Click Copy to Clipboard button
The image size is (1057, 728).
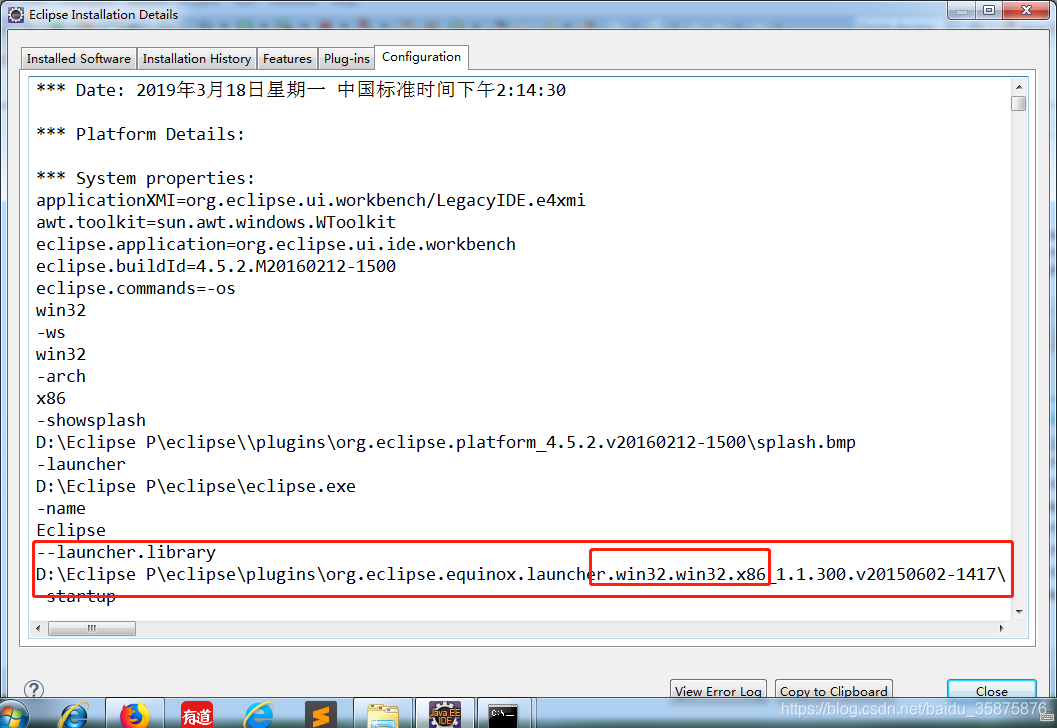[x=833, y=690]
